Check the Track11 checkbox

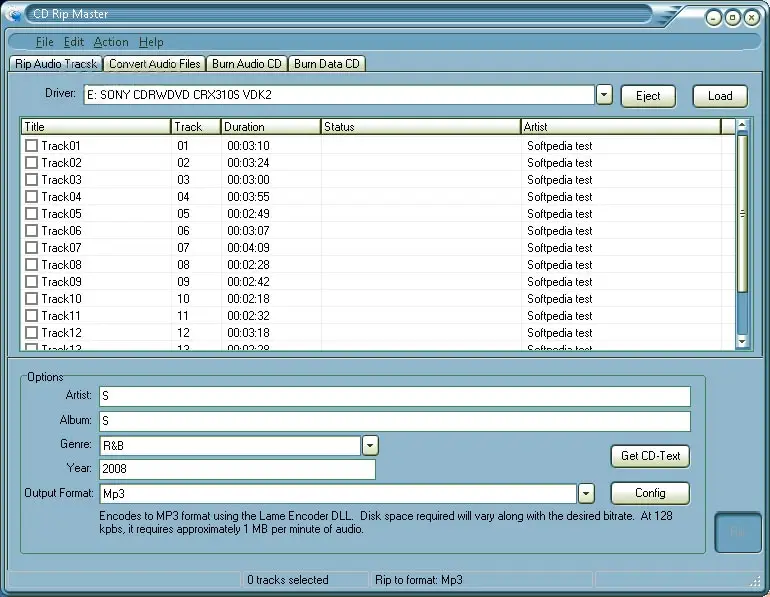tap(31, 316)
